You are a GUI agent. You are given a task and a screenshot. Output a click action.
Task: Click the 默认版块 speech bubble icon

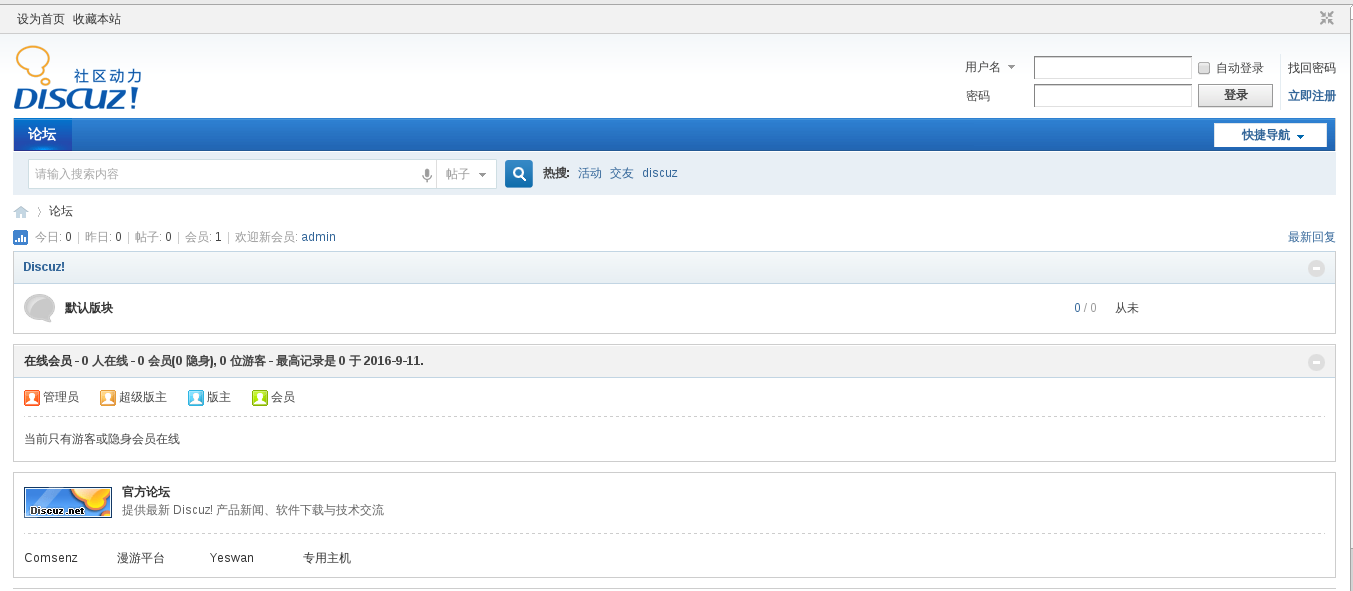[x=40, y=308]
